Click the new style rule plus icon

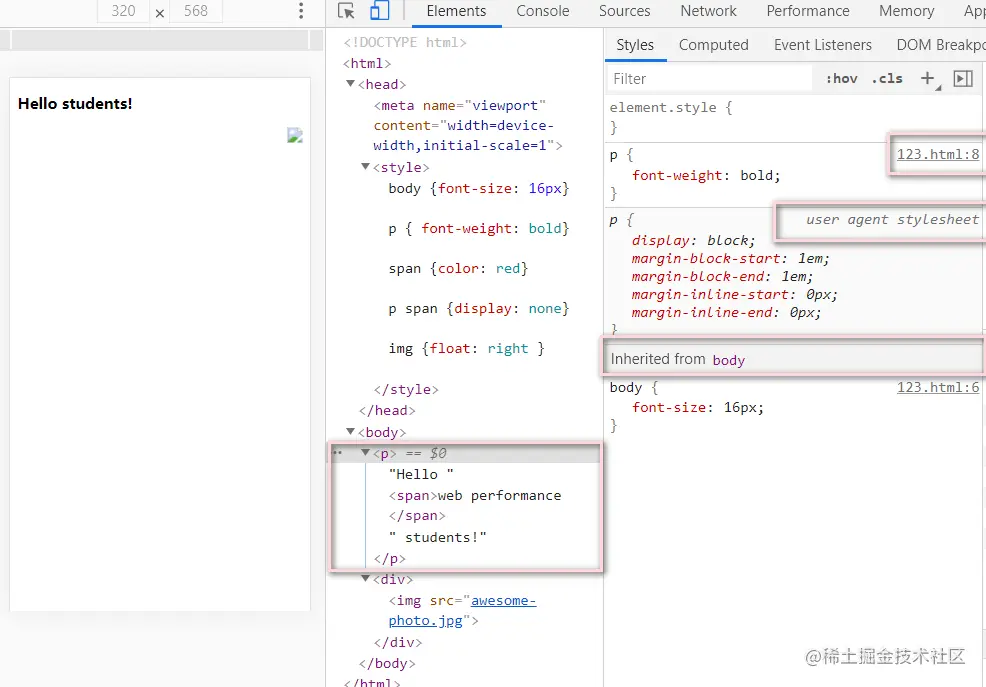(x=928, y=79)
